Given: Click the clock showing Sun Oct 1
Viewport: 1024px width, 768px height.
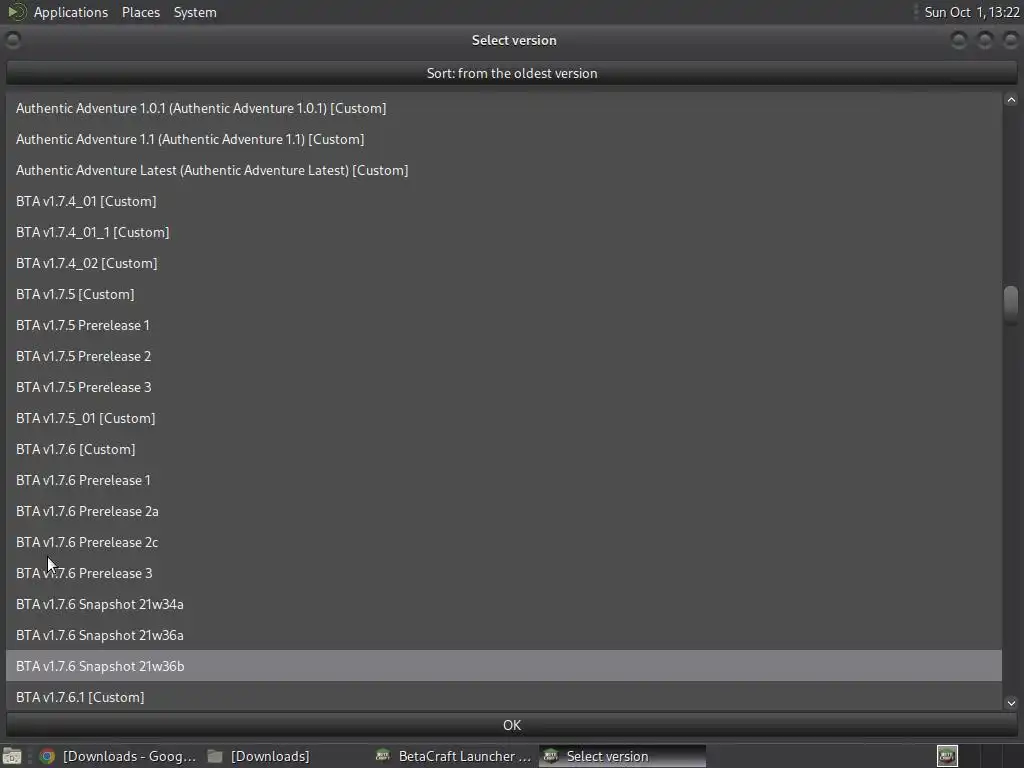Looking at the screenshot, I should (x=971, y=12).
